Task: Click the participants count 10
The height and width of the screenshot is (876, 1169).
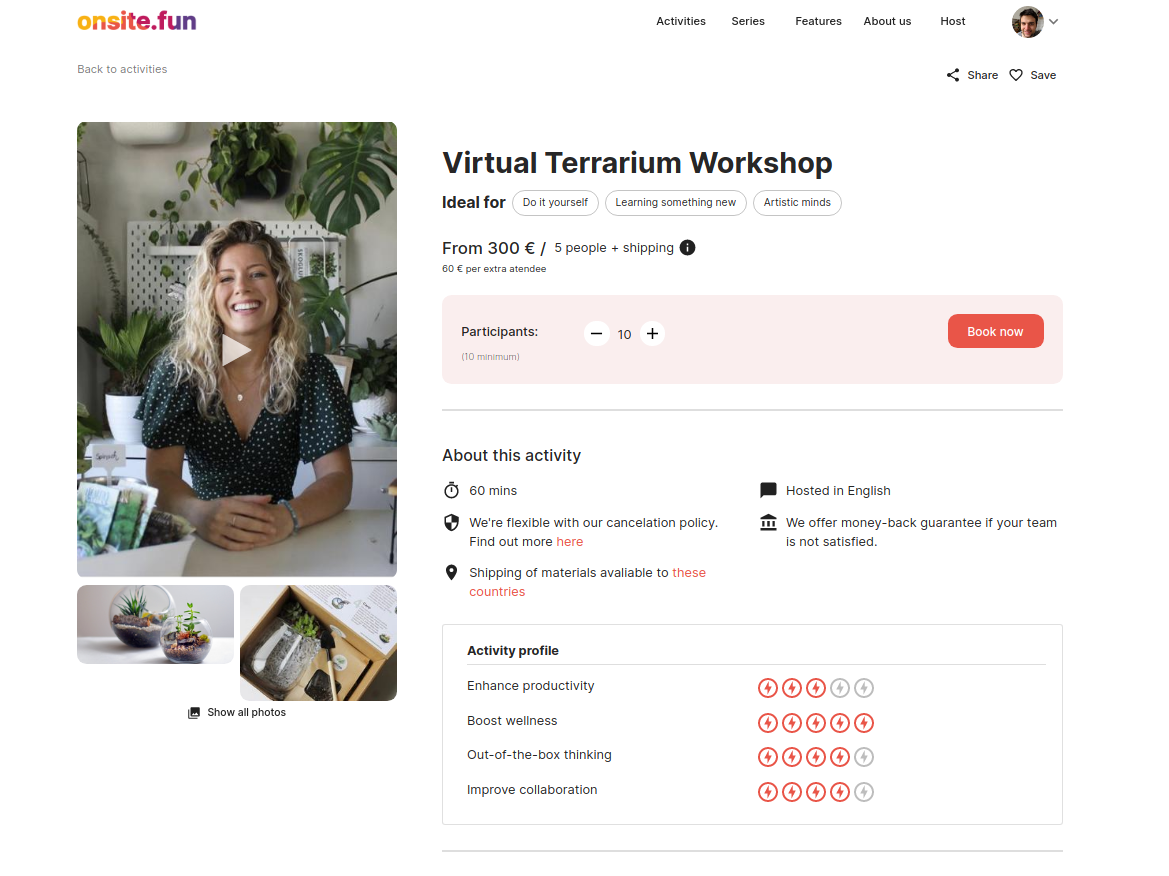Action: (x=624, y=335)
